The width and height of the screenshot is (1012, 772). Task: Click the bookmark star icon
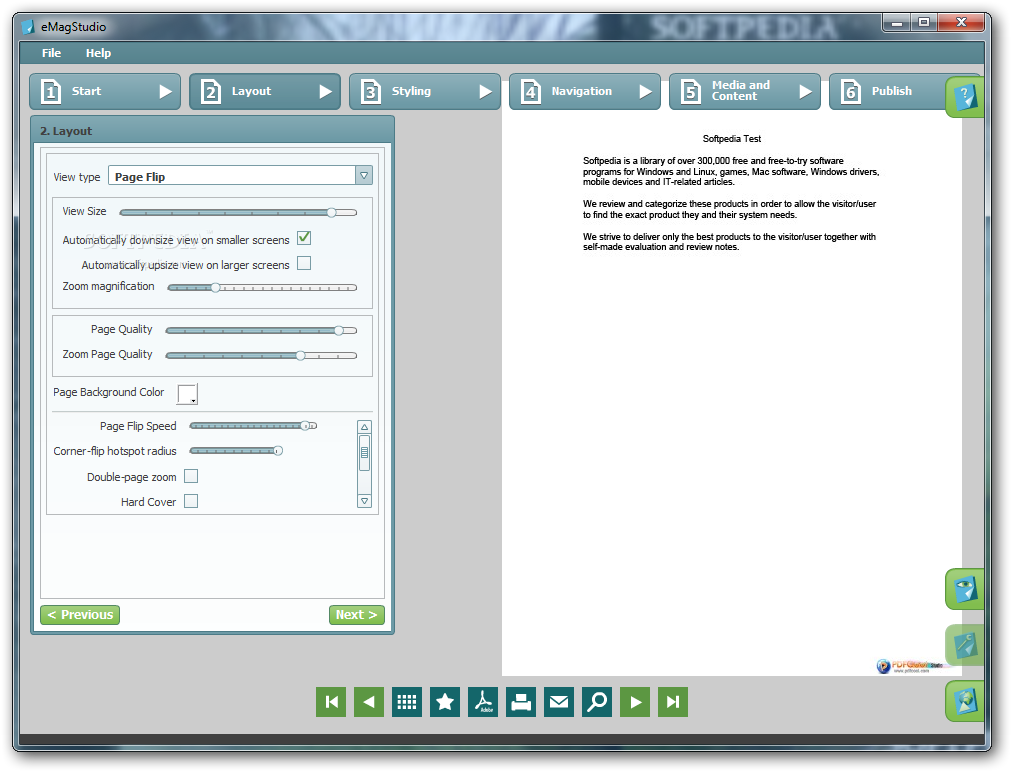coord(445,702)
